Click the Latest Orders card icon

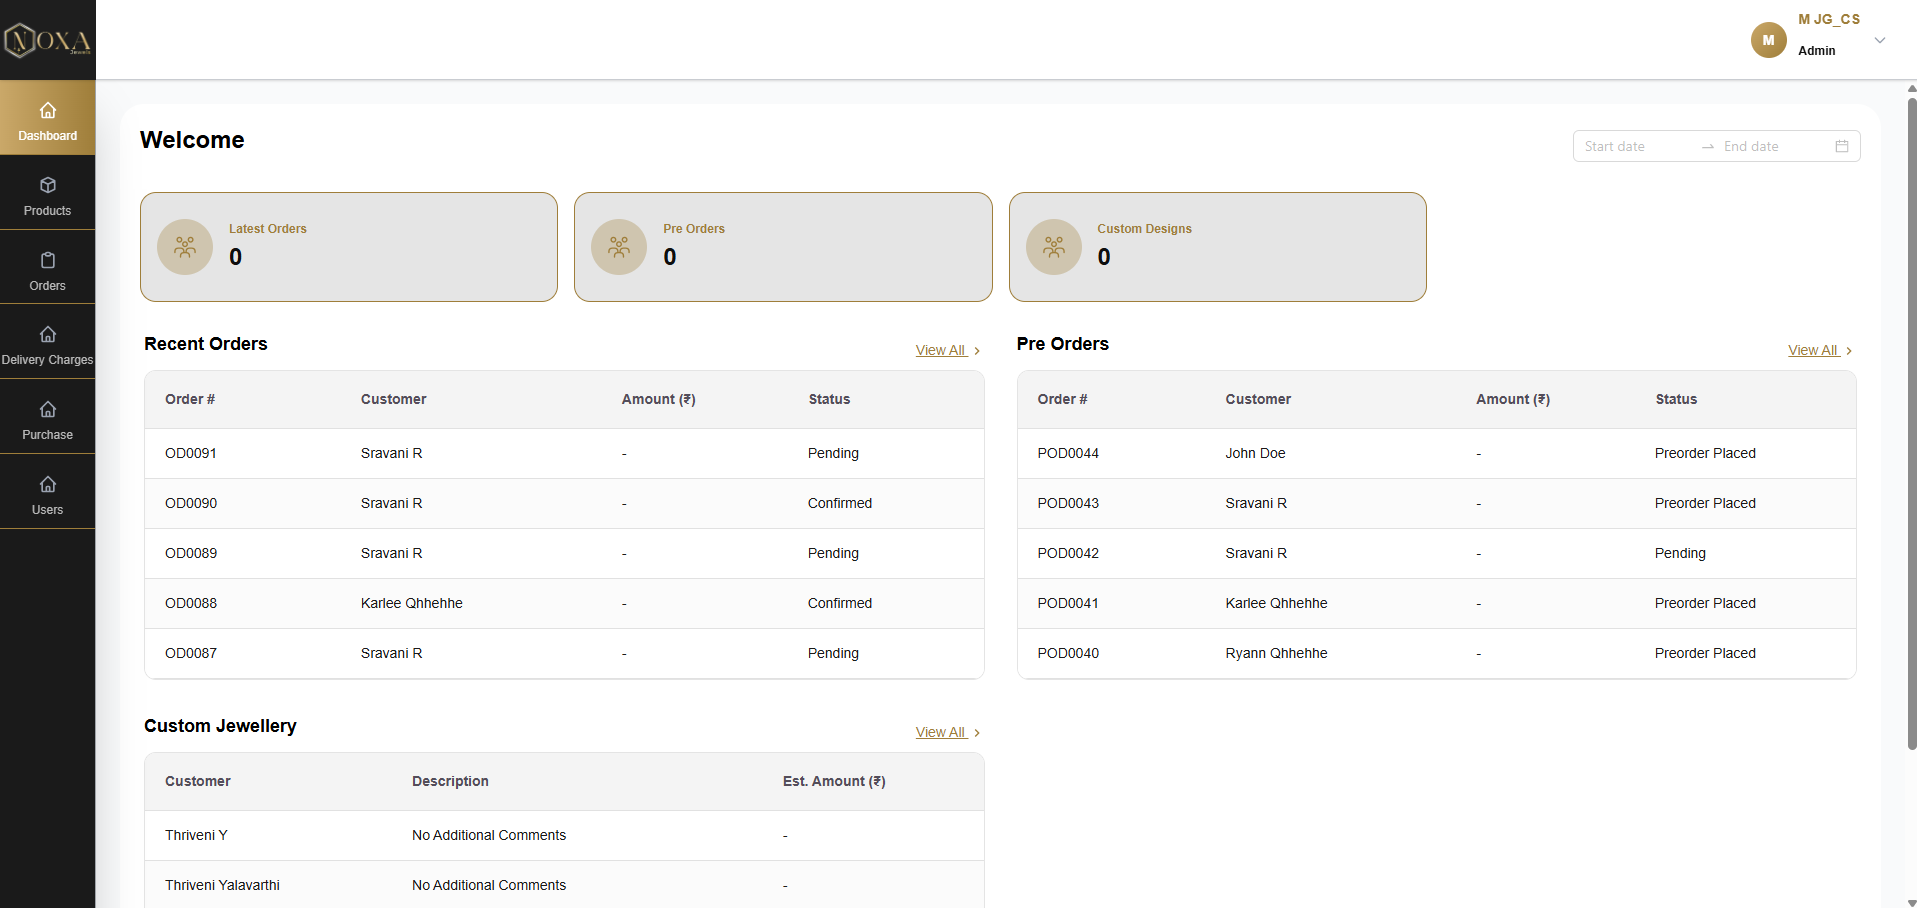click(x=185, y=247)
